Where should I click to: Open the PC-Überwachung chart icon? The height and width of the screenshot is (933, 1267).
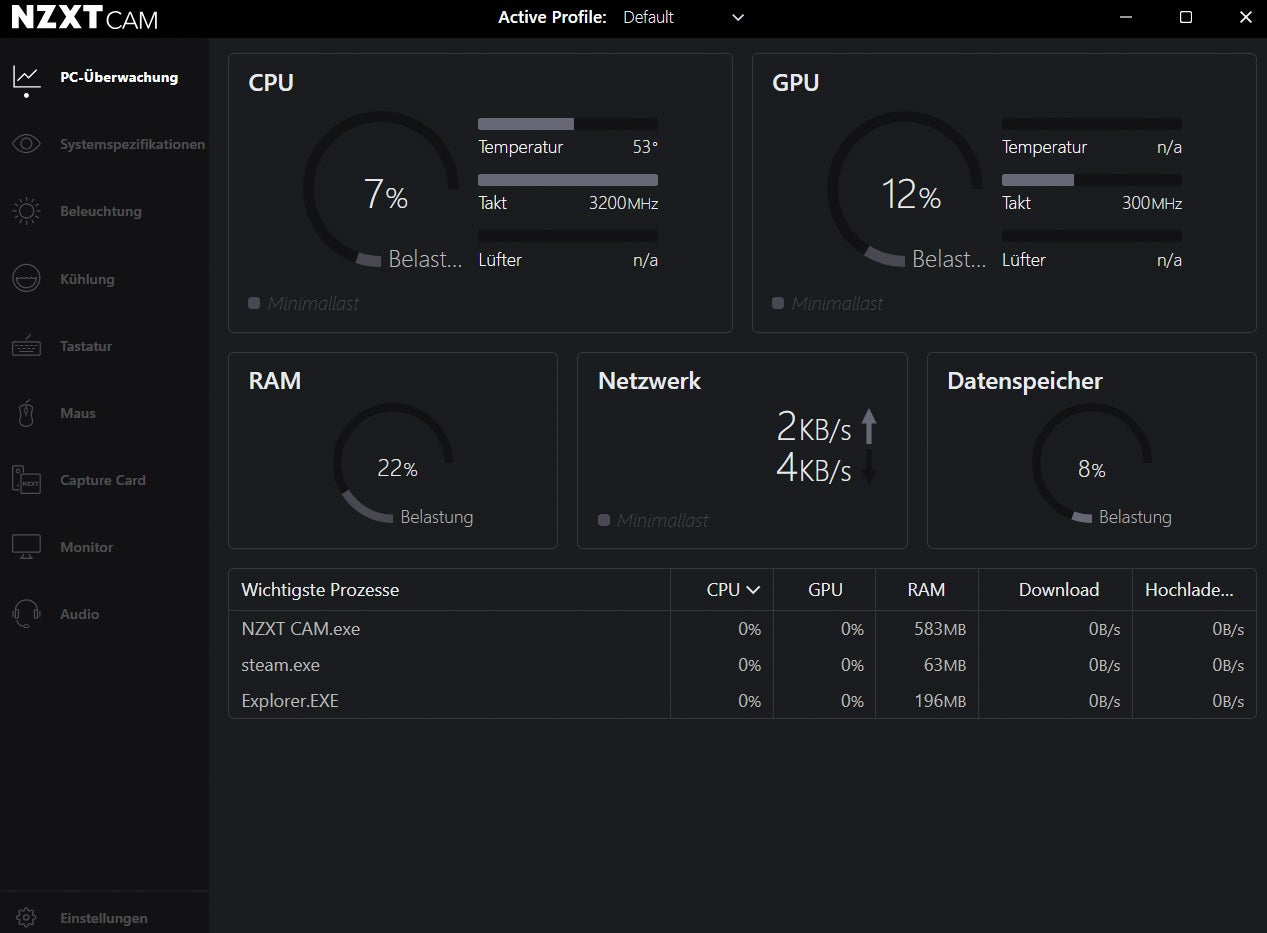26,77
